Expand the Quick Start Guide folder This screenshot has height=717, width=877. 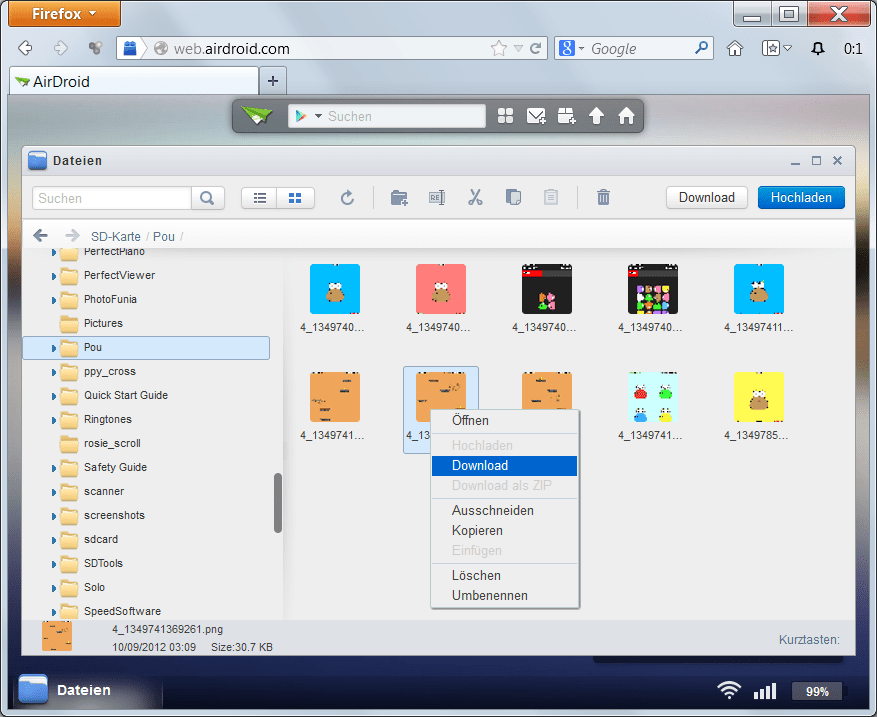point(54,397)
